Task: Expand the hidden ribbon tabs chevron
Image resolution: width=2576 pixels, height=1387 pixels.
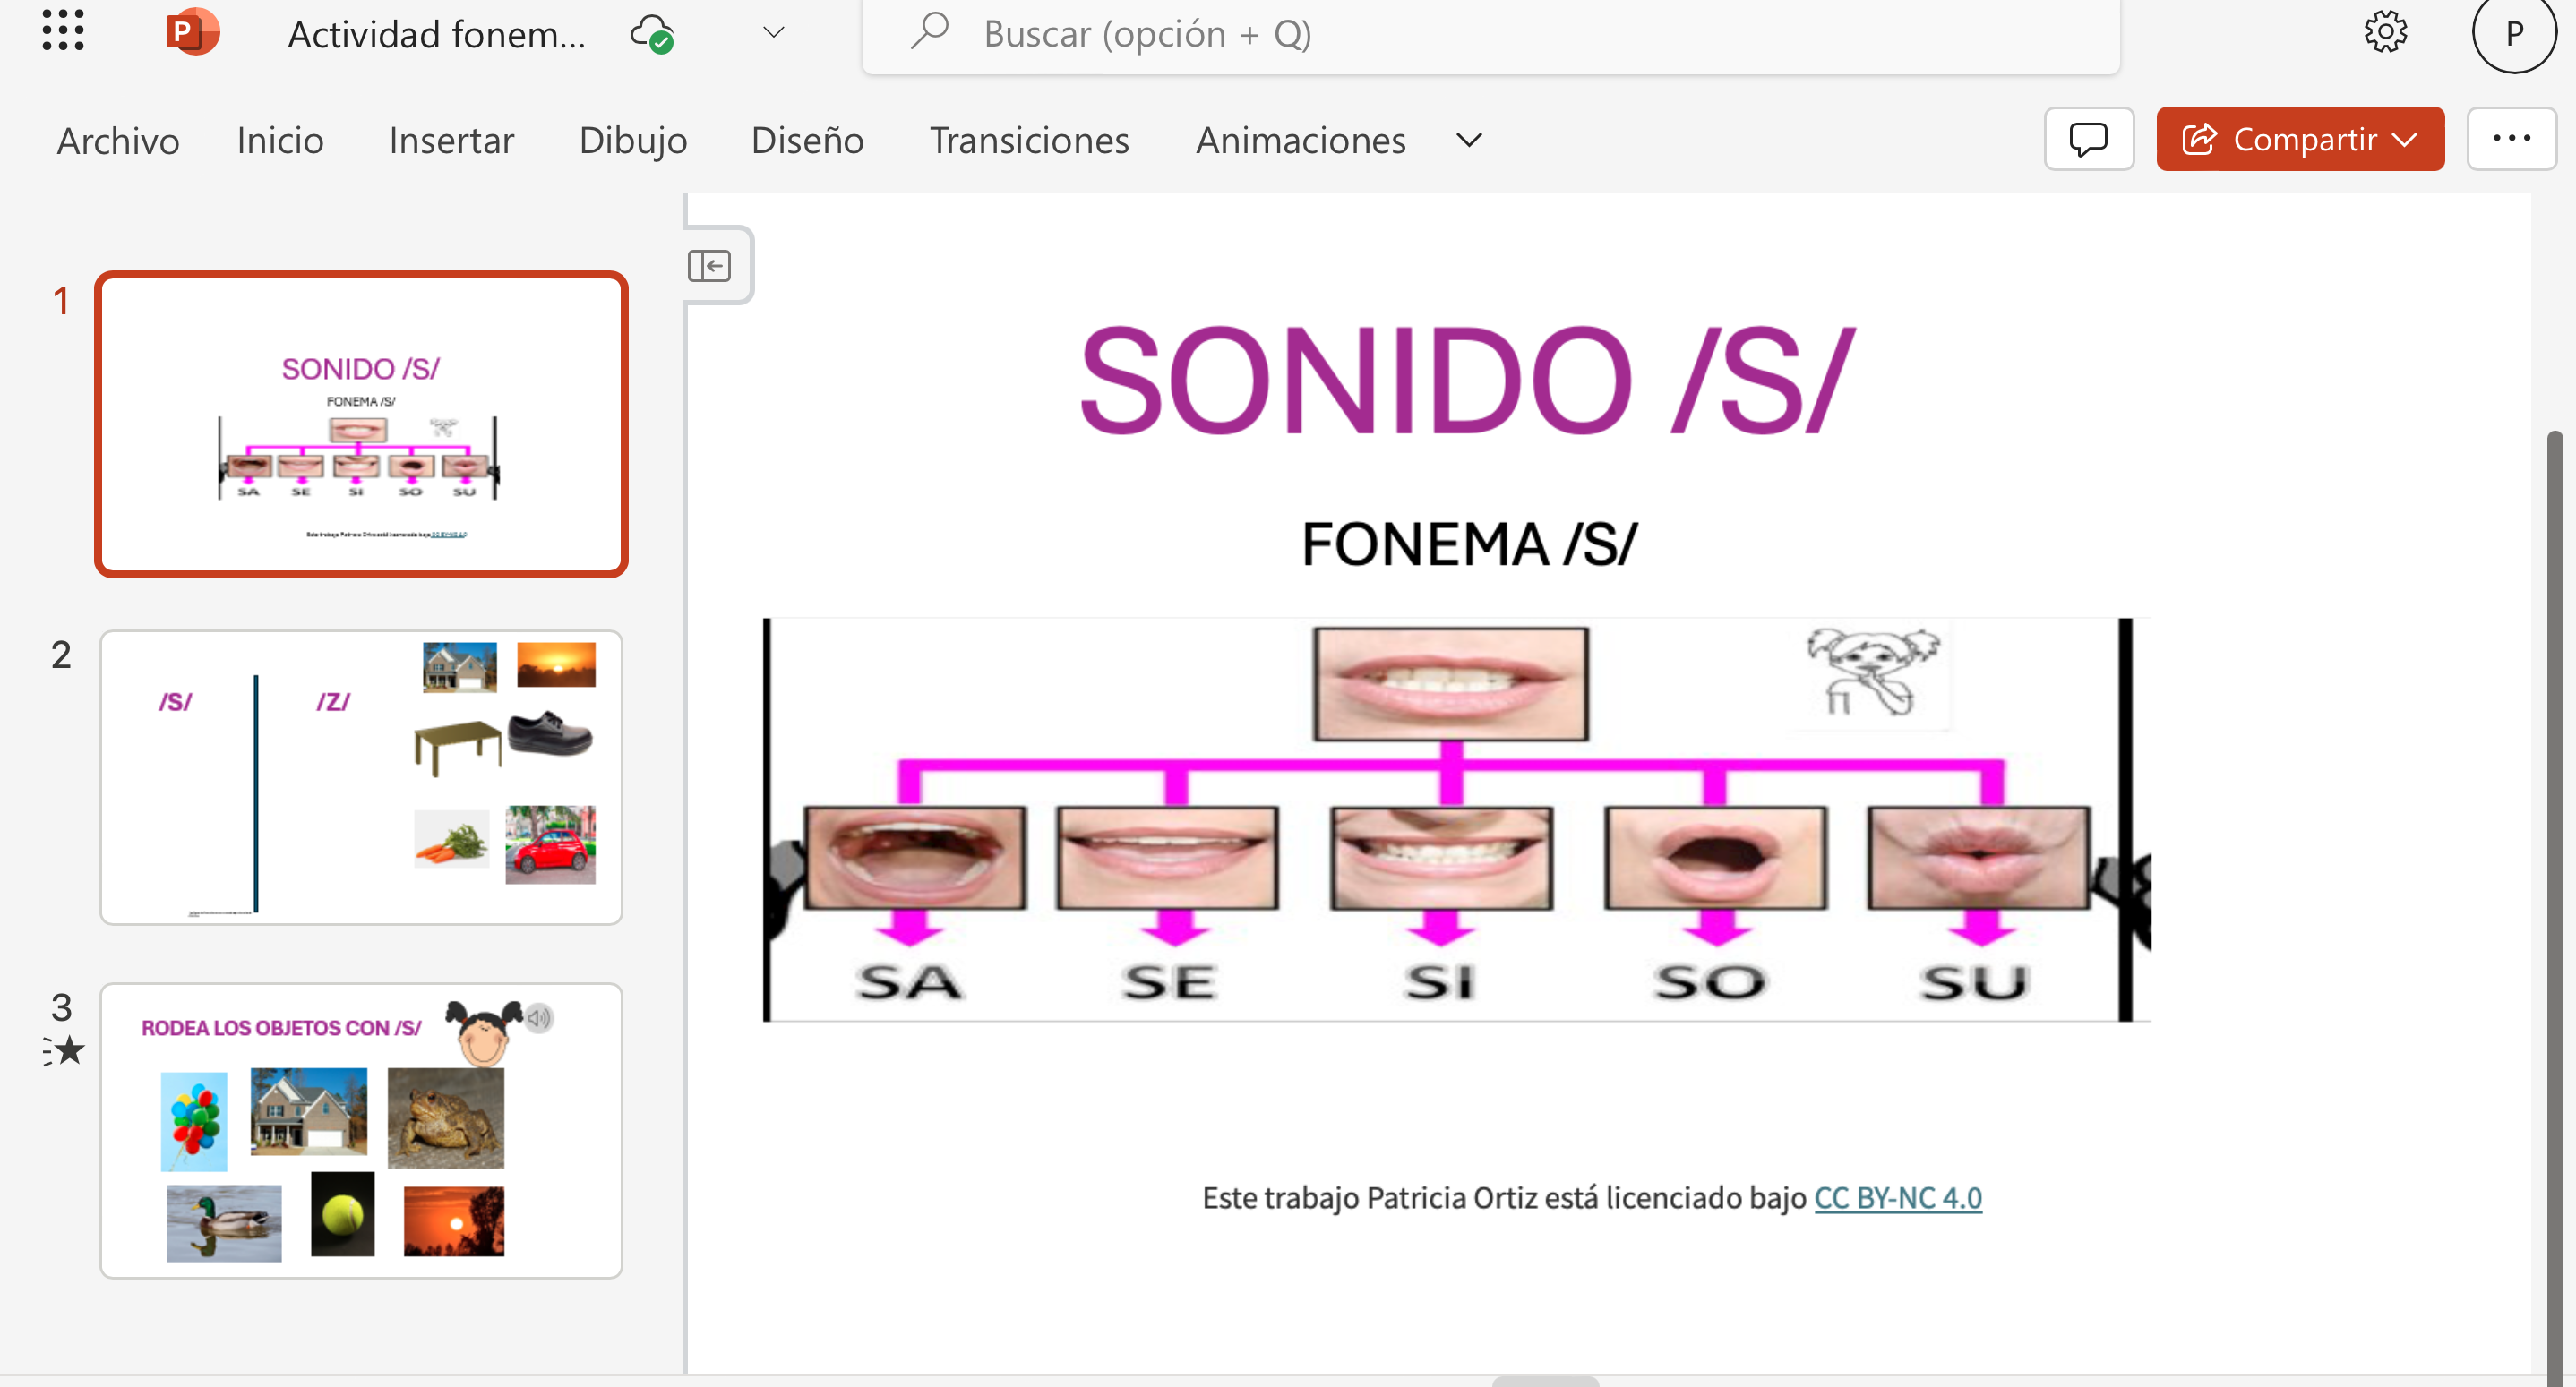Action: click(1468, 140)
